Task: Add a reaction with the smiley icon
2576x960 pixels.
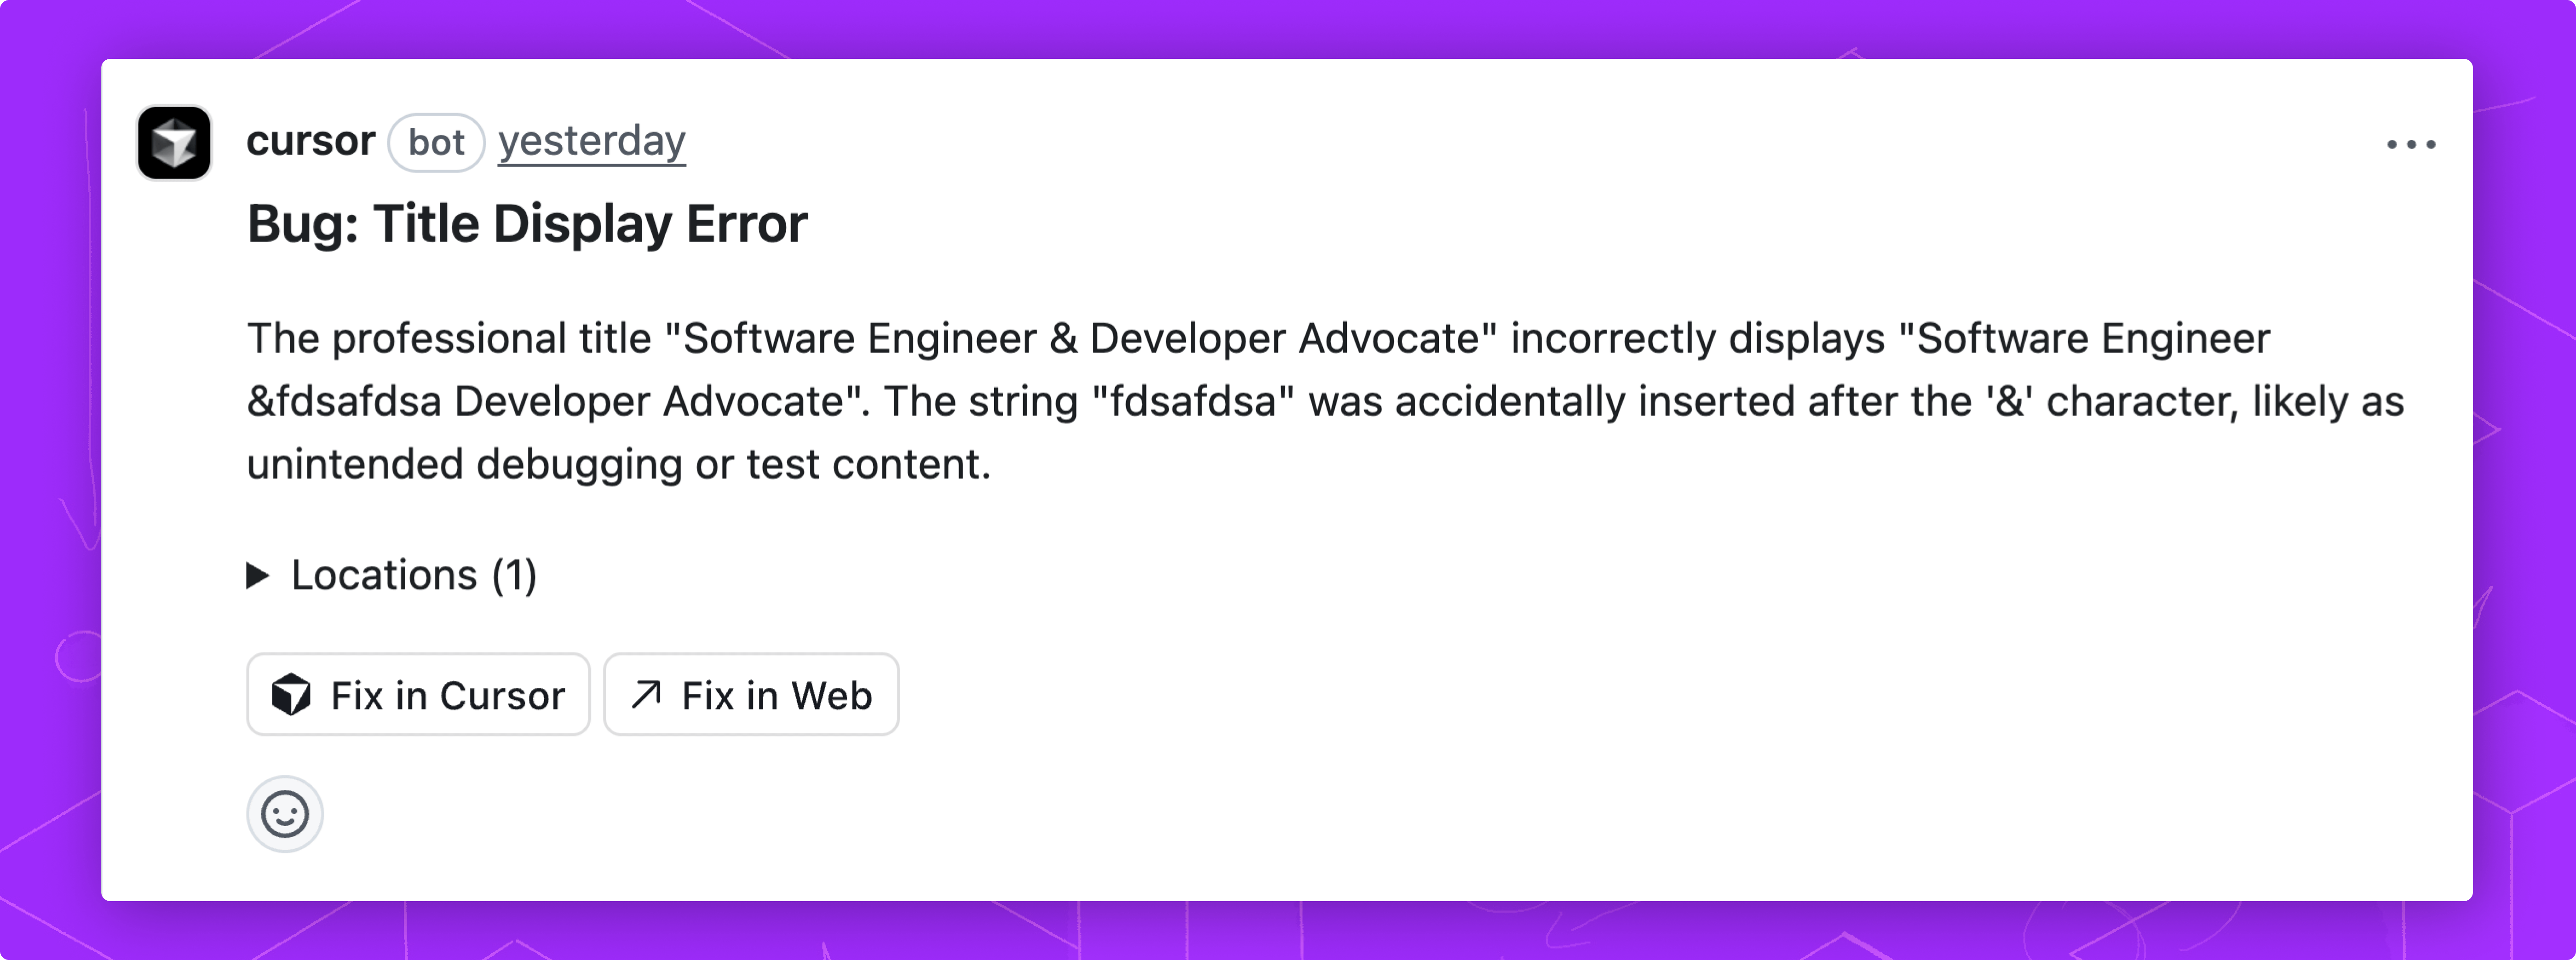Action: [x=285, y=814]
